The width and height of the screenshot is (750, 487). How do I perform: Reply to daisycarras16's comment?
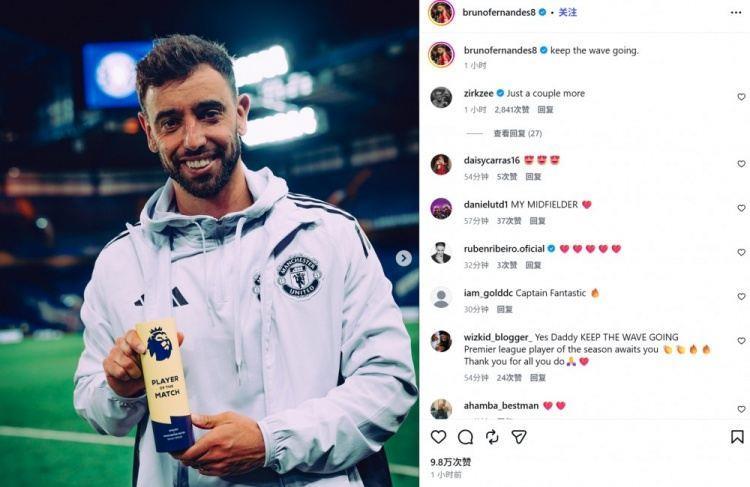click(533, 177)
